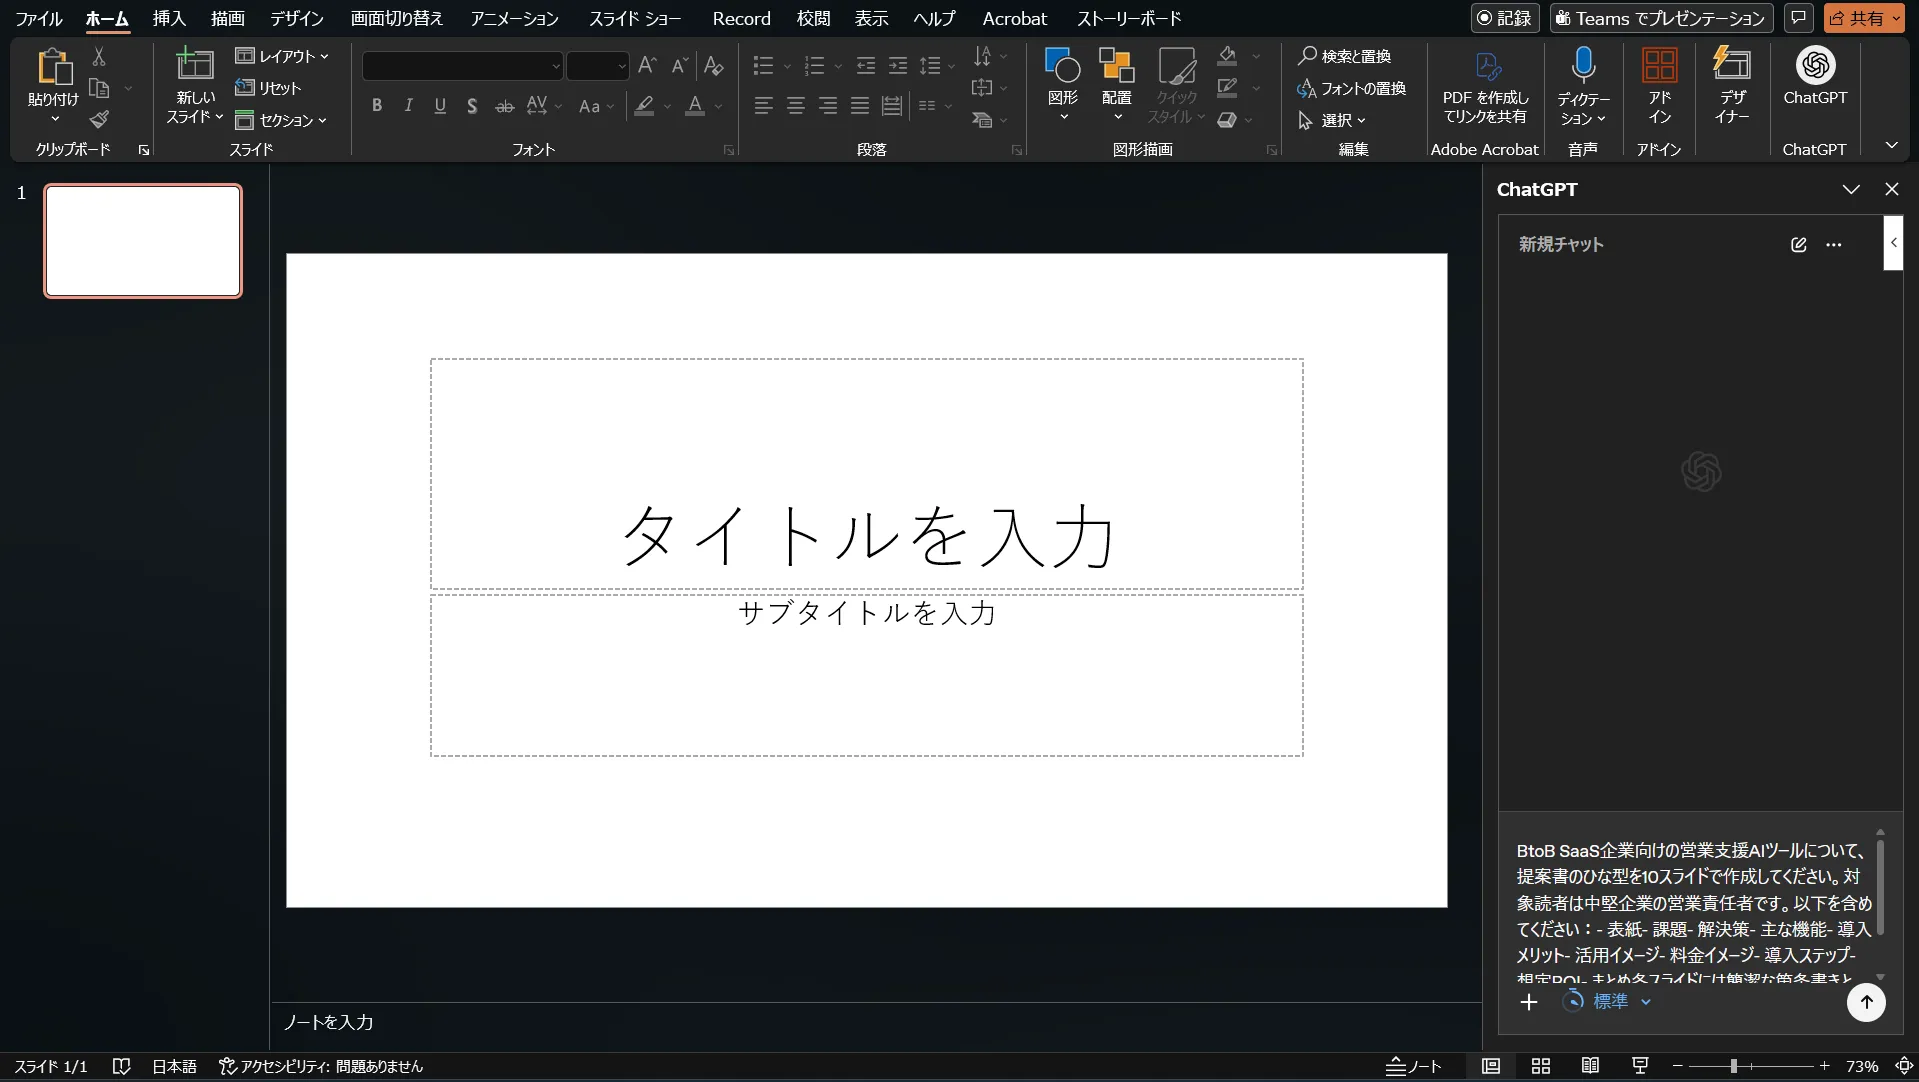Click the Clear All Formatting icon
Image resolution: width=1919 pixels, height=1082 pixels.
[713, 66]
